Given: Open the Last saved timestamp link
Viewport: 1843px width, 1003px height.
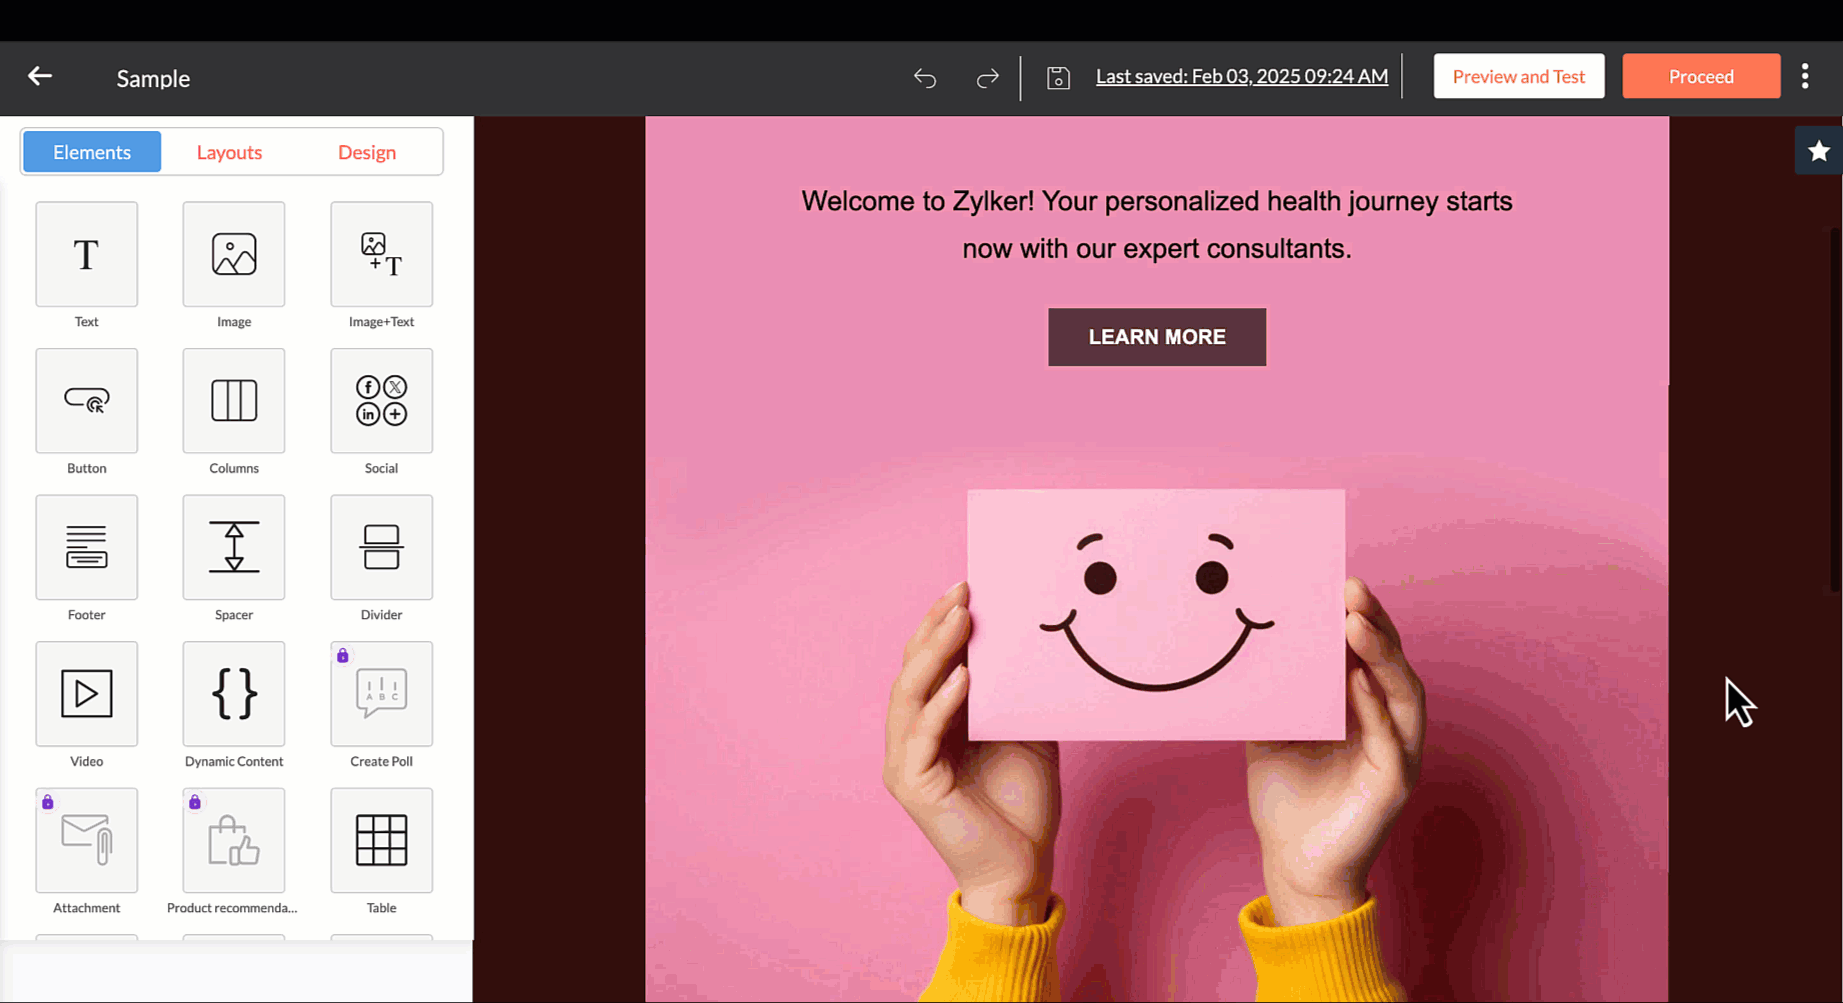Looking at the screenshot, I should tap(1241, 76).
